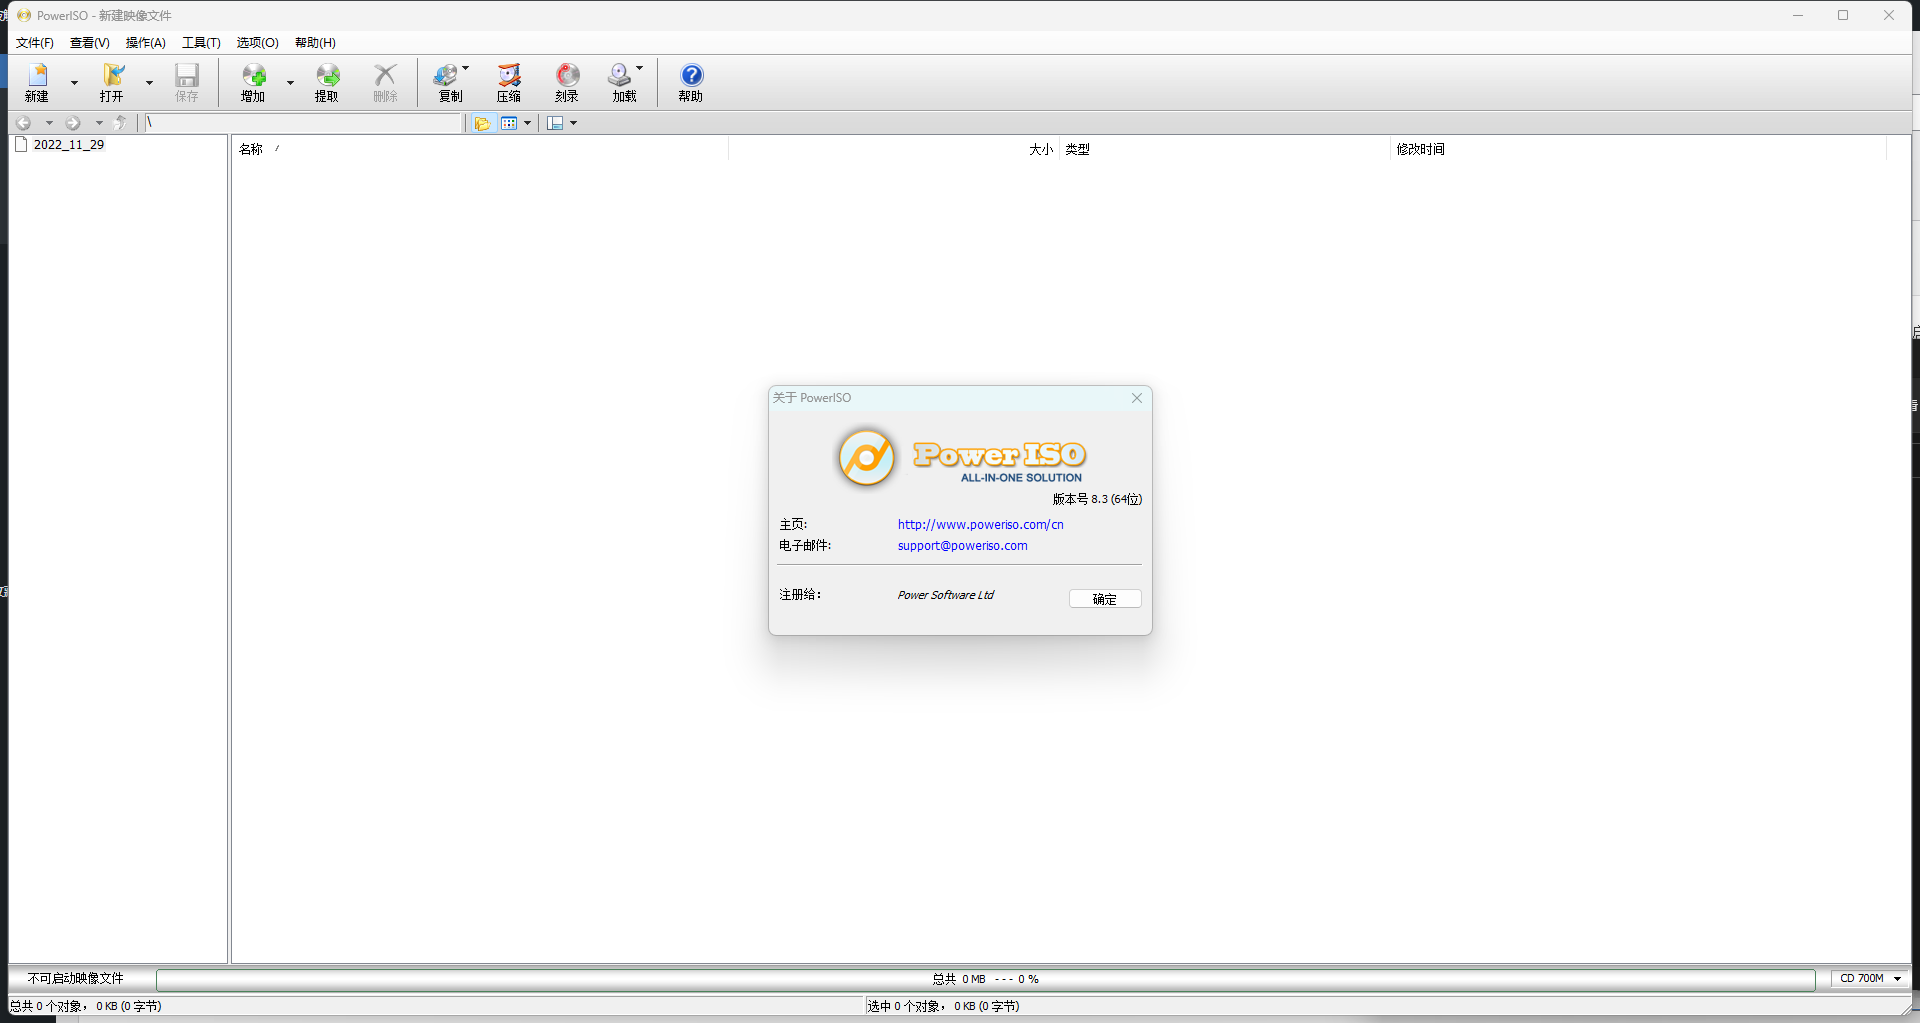Open the poweriso.com/cn homepage link
Image resolution: width=1920 pixels, height=1023 pixels.
point(980,525)
